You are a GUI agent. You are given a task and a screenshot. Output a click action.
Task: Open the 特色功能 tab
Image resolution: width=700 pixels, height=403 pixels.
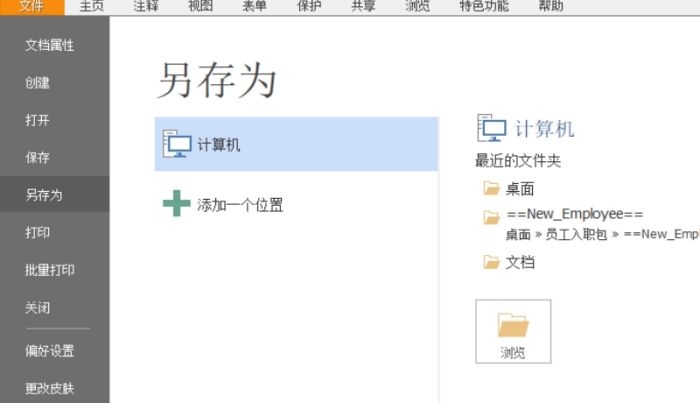(484, 6)
